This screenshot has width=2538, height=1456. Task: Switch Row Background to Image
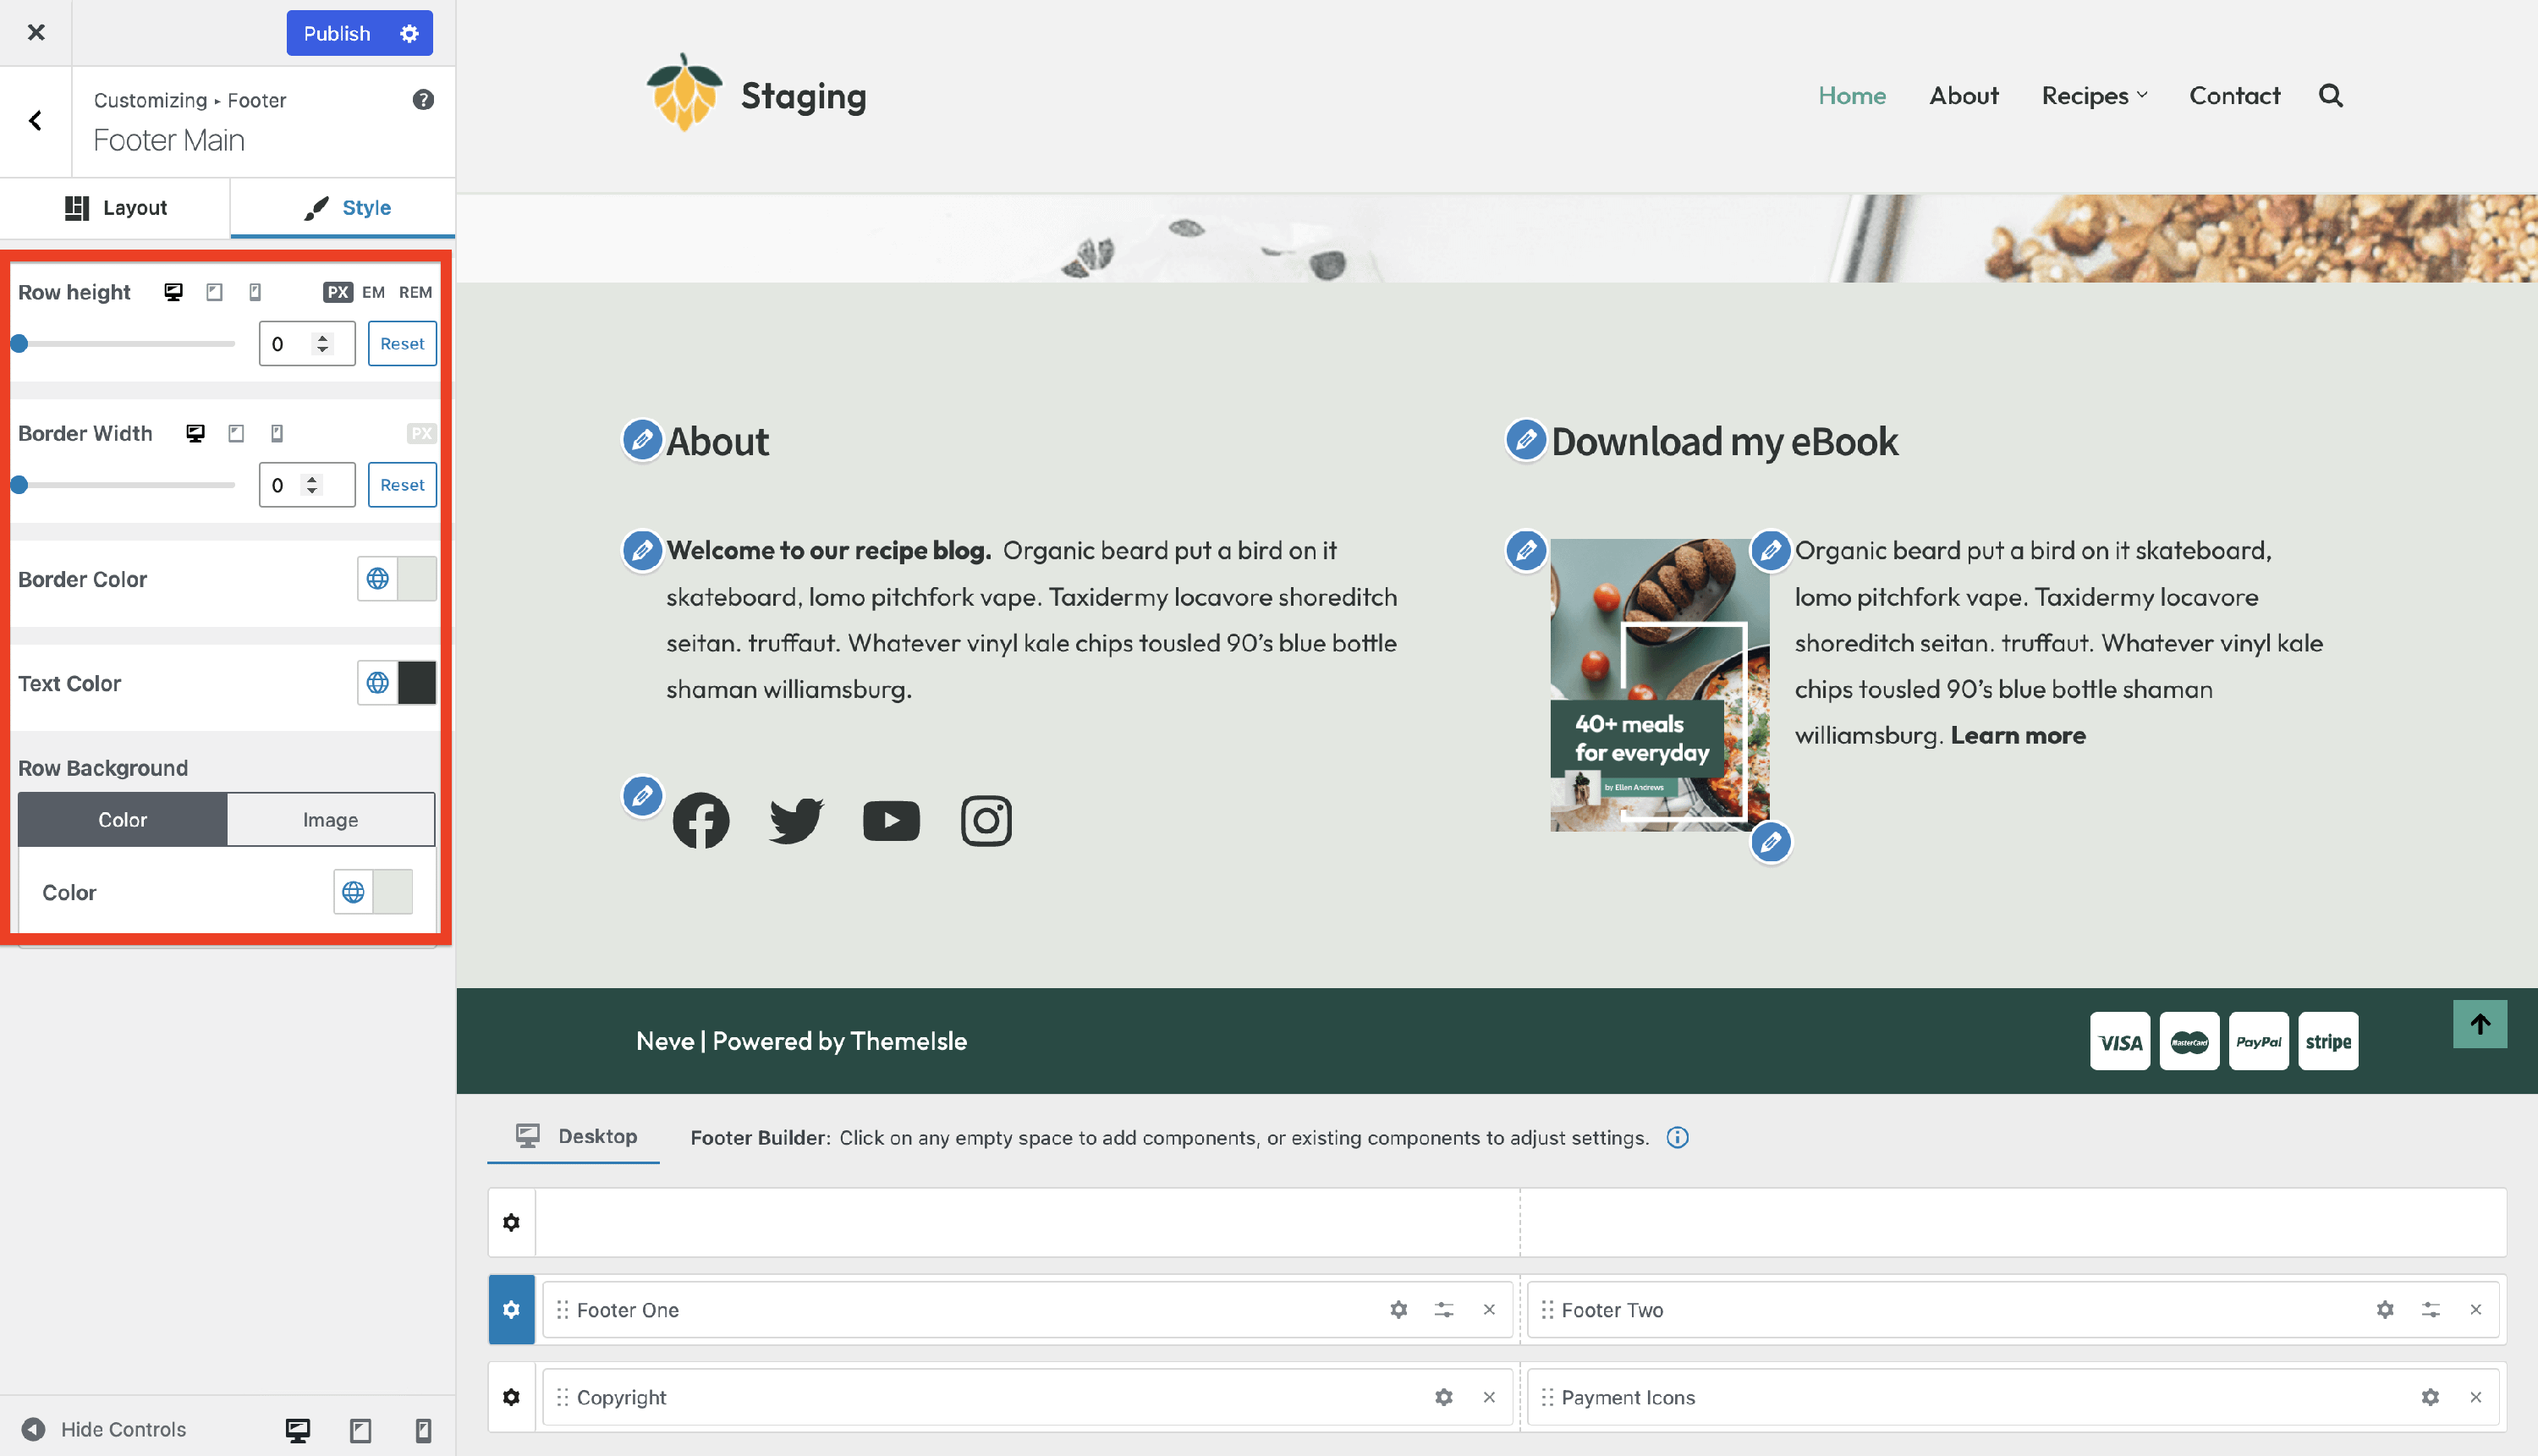[x=330, y=819]
